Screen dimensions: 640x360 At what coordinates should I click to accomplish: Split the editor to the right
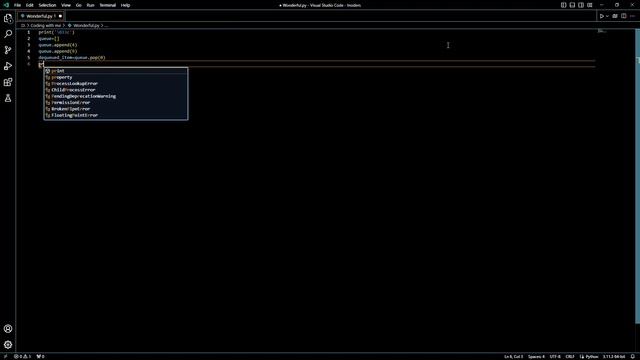pyautogui.click(x=624, y=16)
